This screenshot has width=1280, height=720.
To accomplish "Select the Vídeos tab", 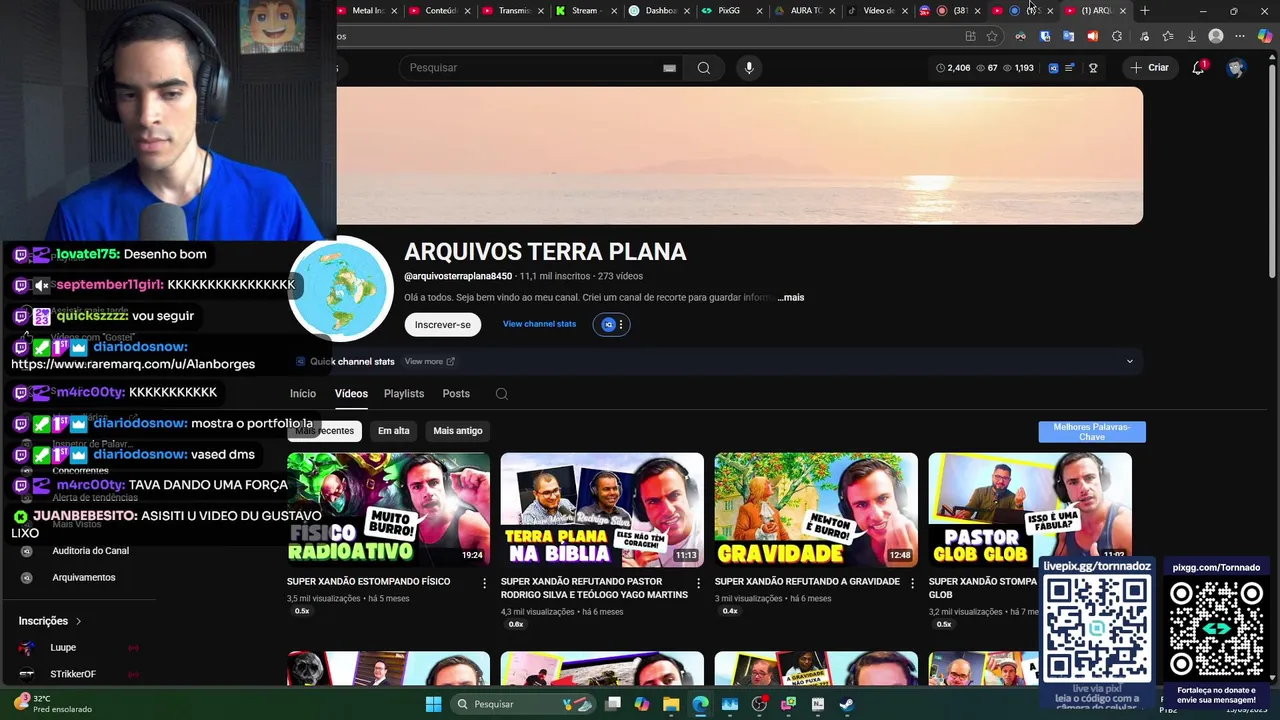I will coord(351,394).
